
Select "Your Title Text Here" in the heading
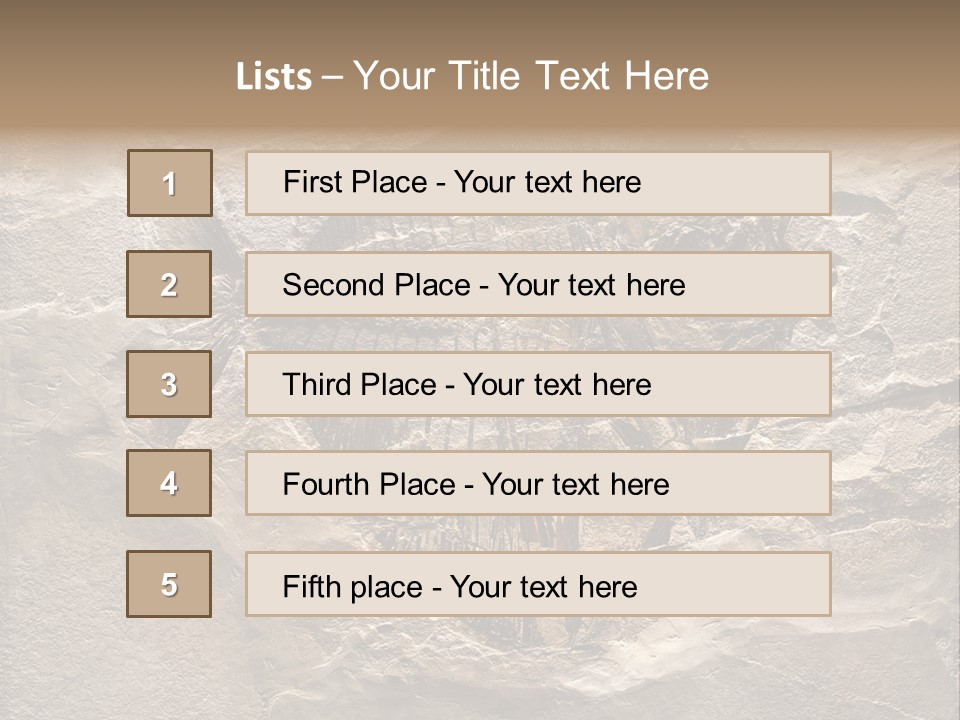[x=531, y=76]
